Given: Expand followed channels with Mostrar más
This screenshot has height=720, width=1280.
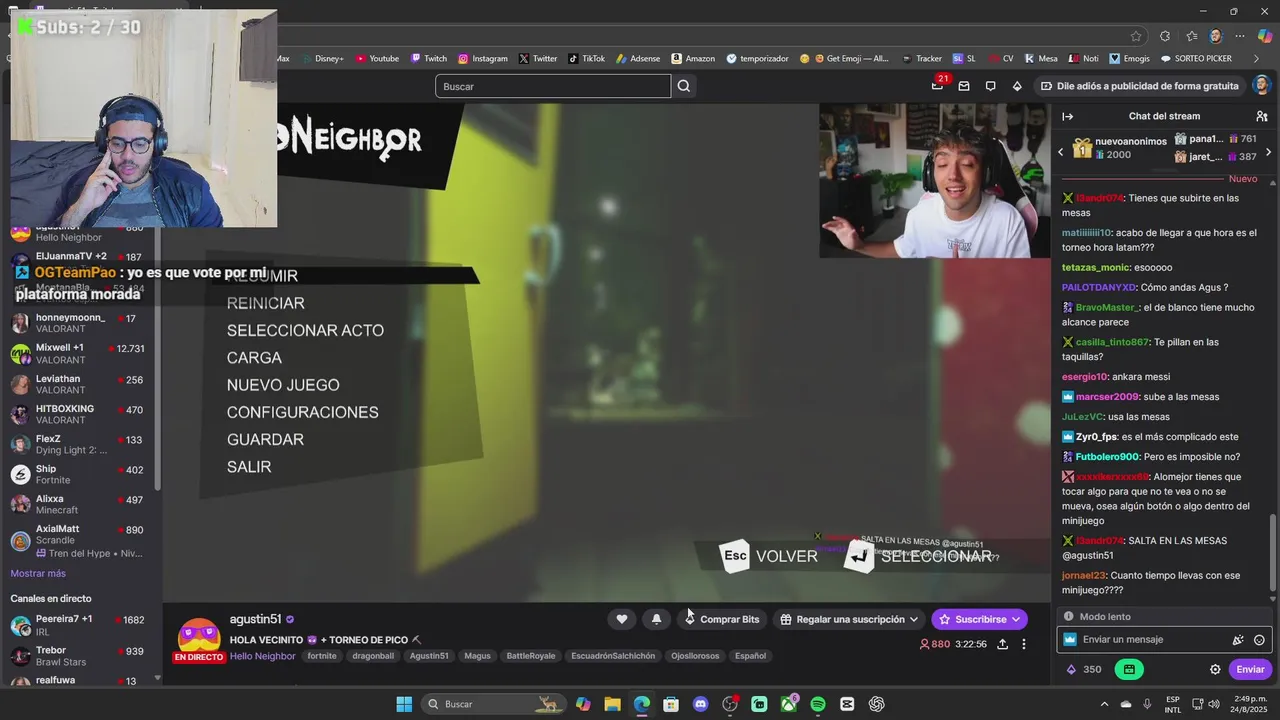Looking at the screenshot, I should 38,573.
